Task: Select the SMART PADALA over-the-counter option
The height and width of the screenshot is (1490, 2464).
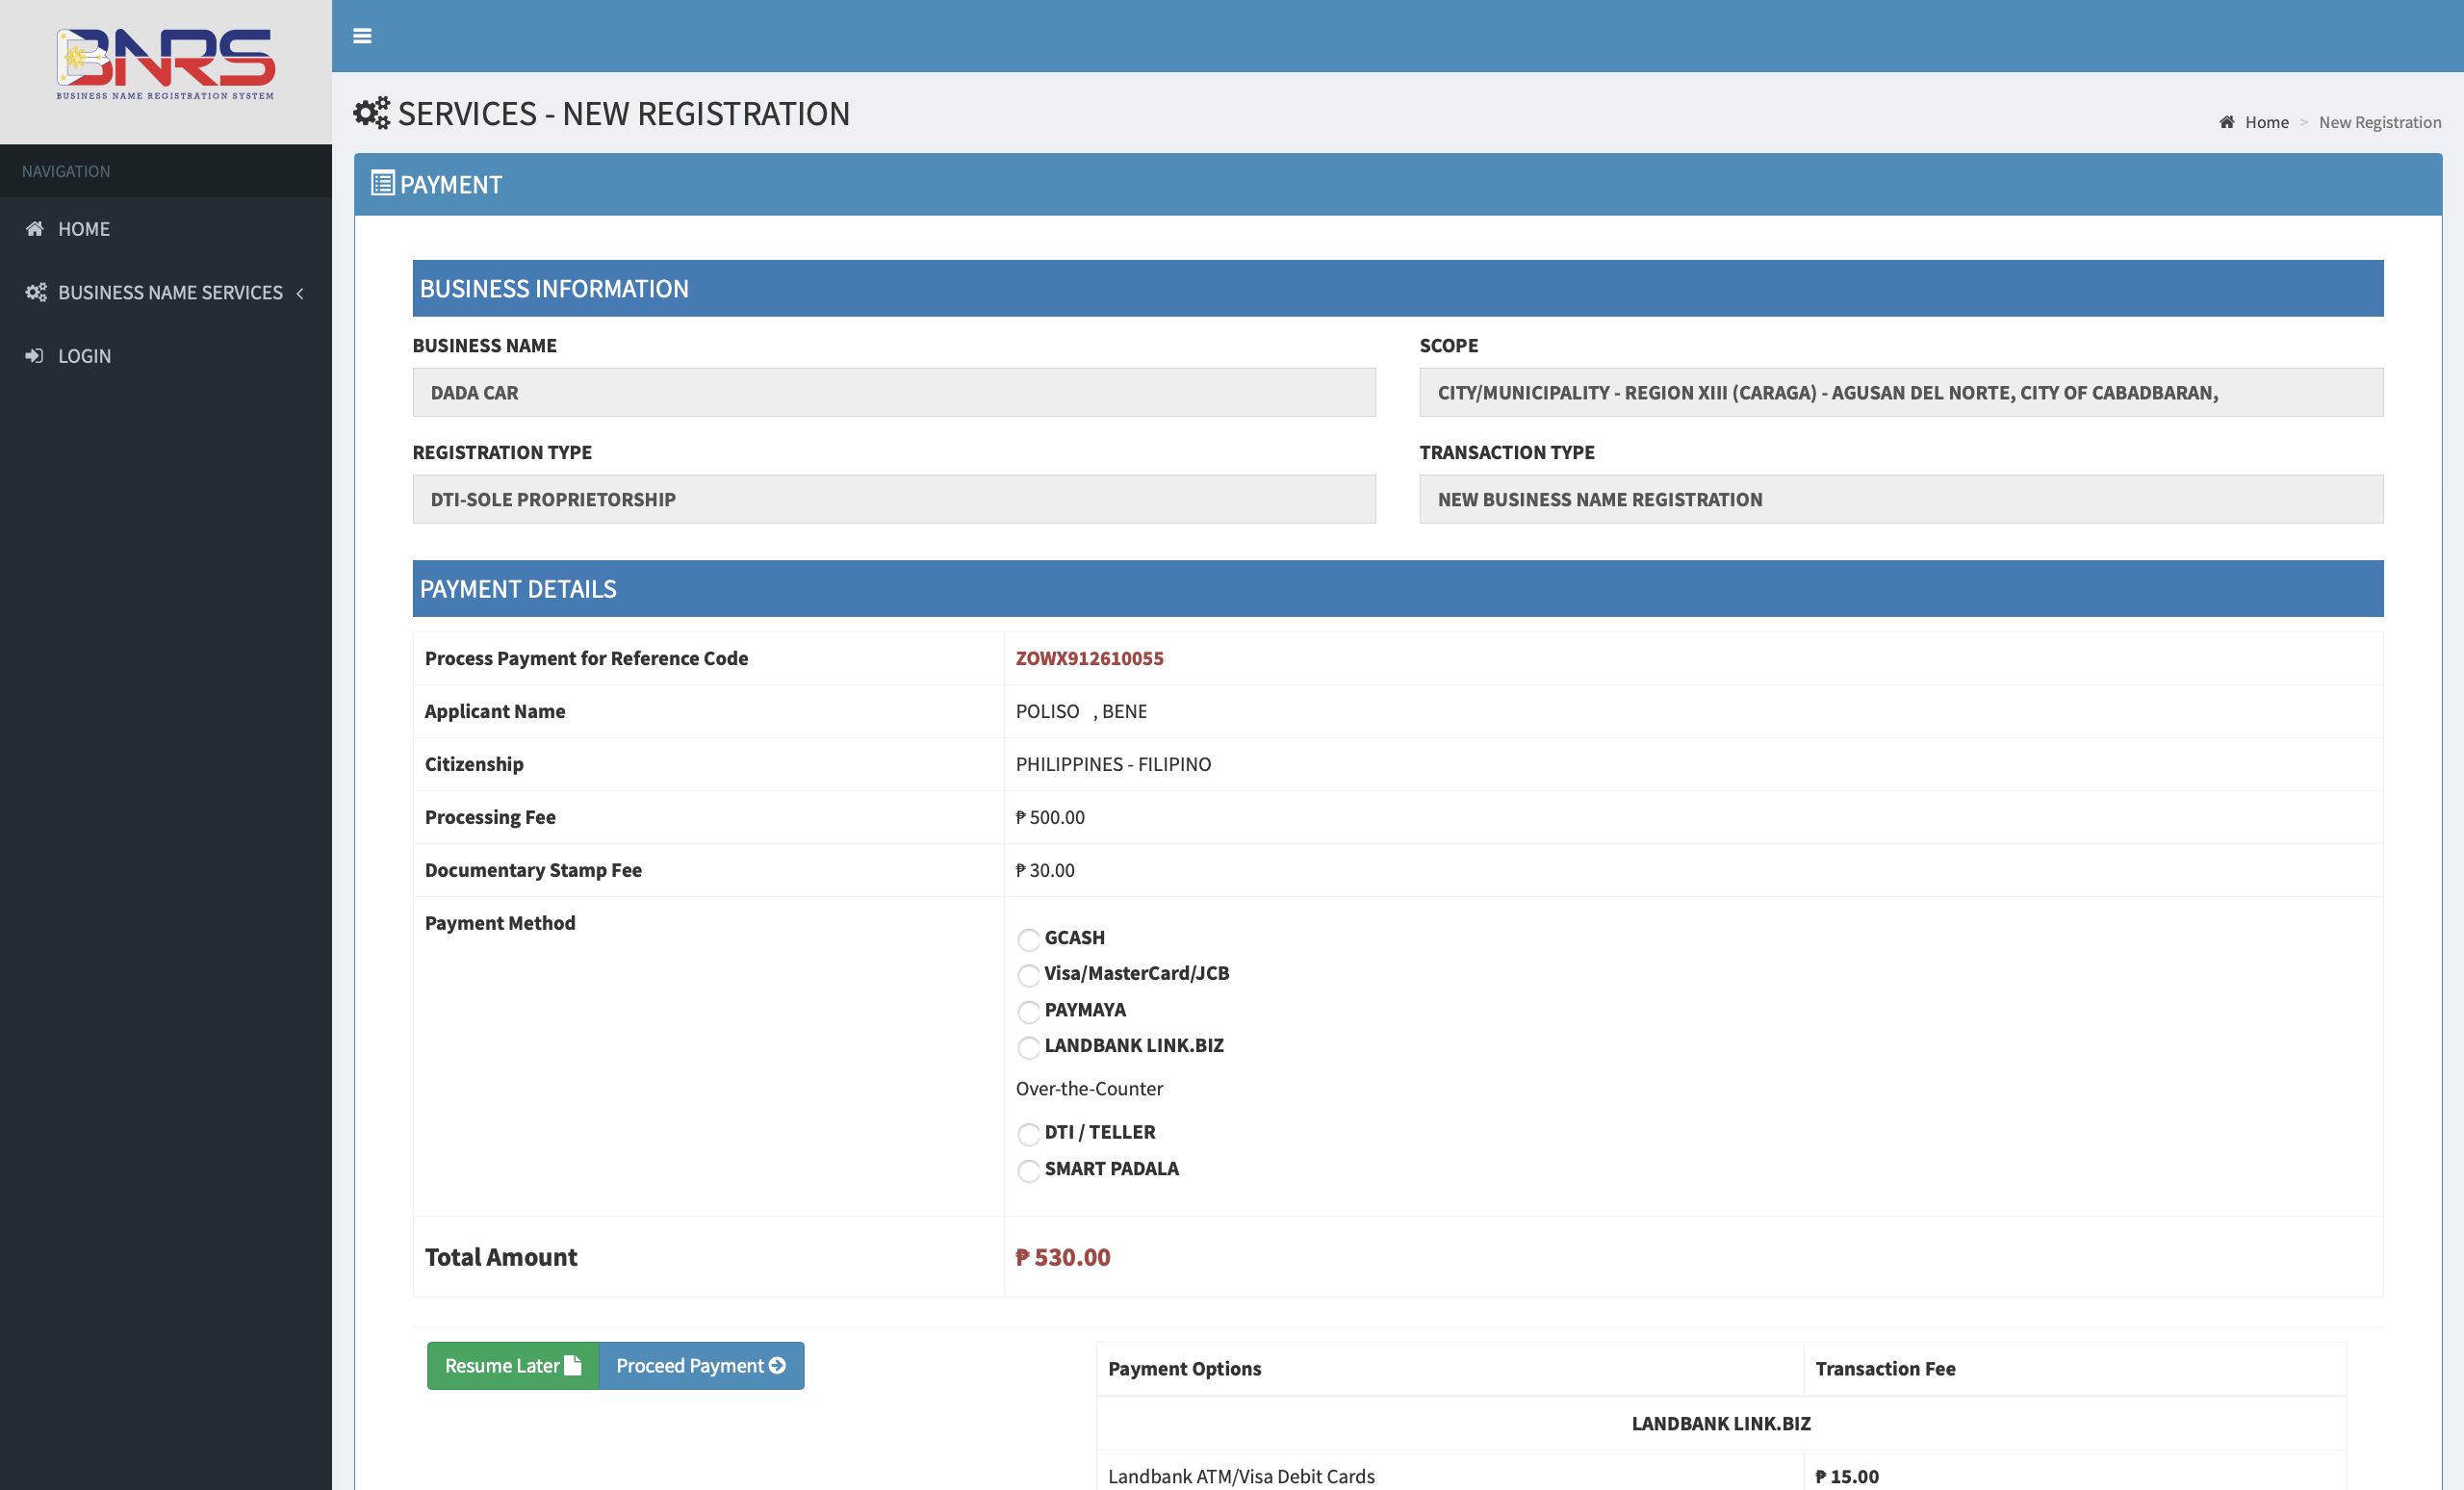Action: [x=1029, y=1170]
